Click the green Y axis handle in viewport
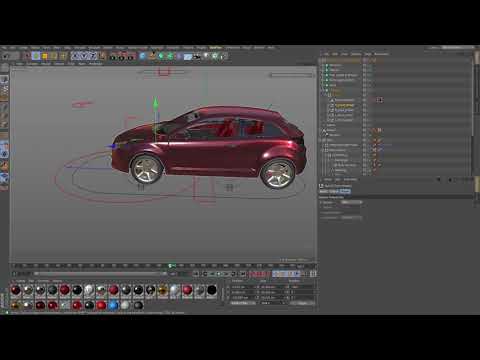This screenshot has height=360, width=480. coord(155,102)
